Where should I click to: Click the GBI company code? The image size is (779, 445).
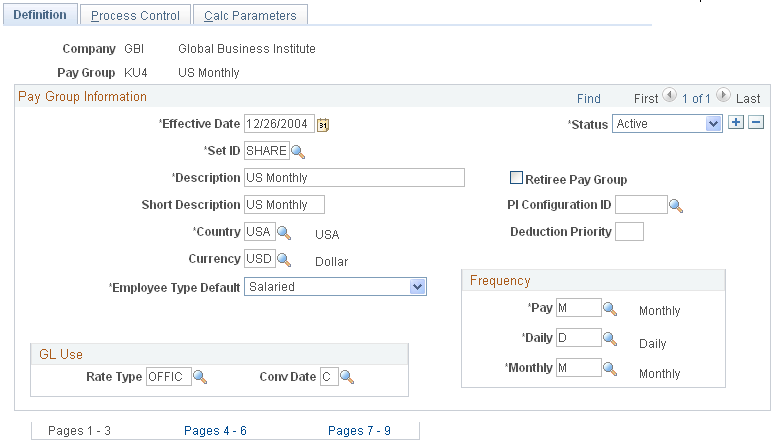coord(134,49)
